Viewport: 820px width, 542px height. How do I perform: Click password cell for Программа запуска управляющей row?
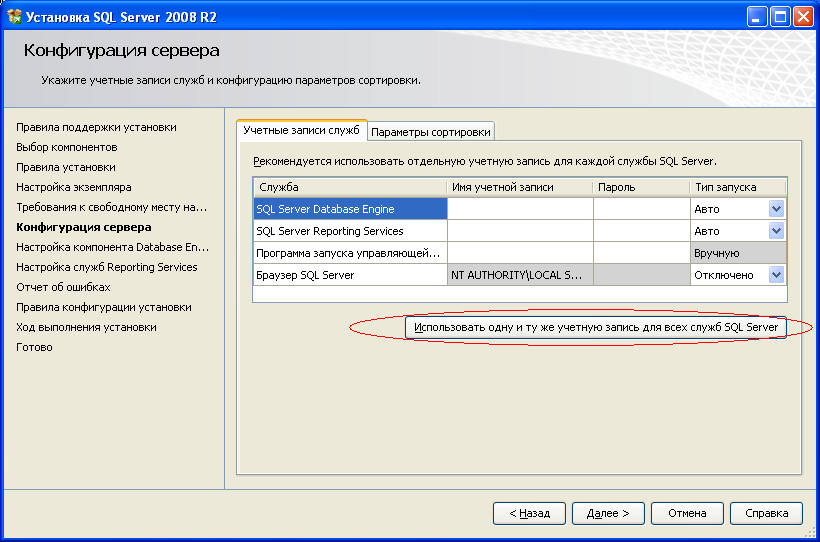click(x=642, y=253)
